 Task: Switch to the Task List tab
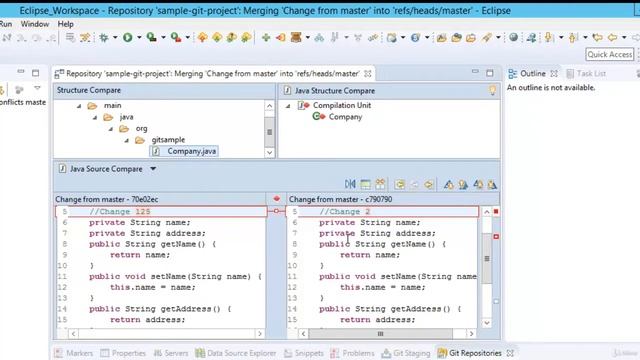[591, 73]
